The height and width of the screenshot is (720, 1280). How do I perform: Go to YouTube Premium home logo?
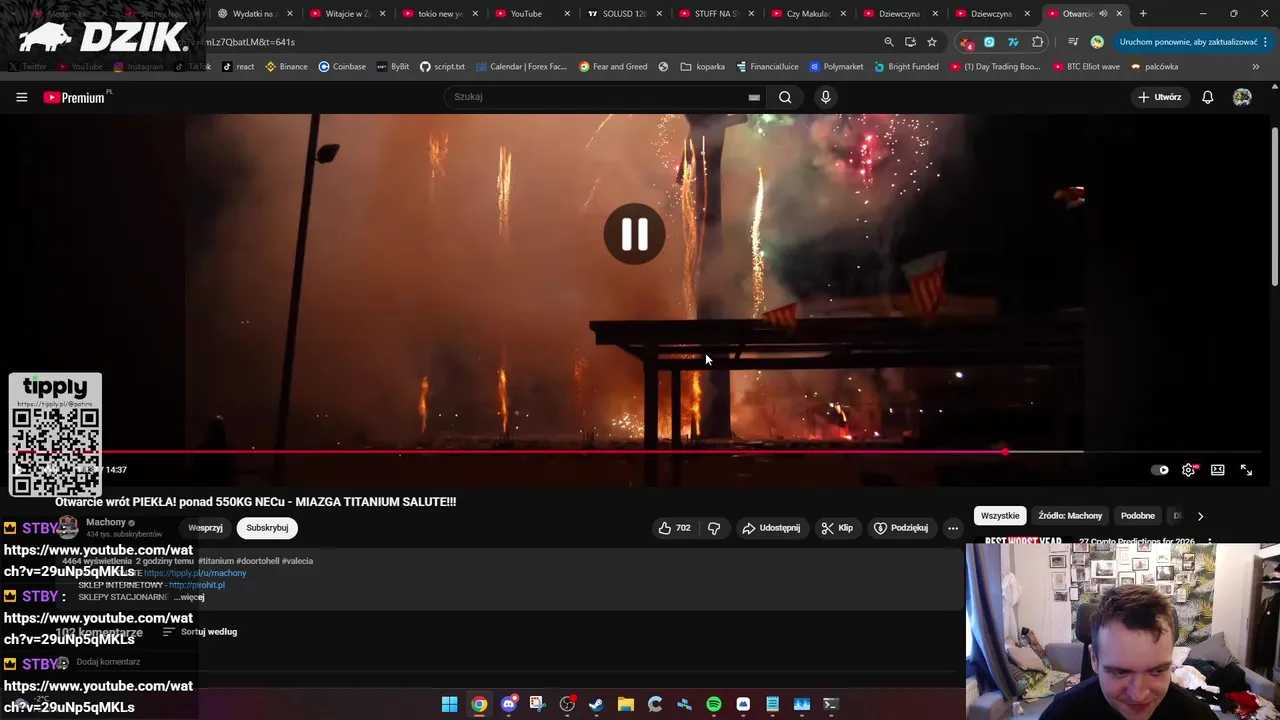[77, 97]
